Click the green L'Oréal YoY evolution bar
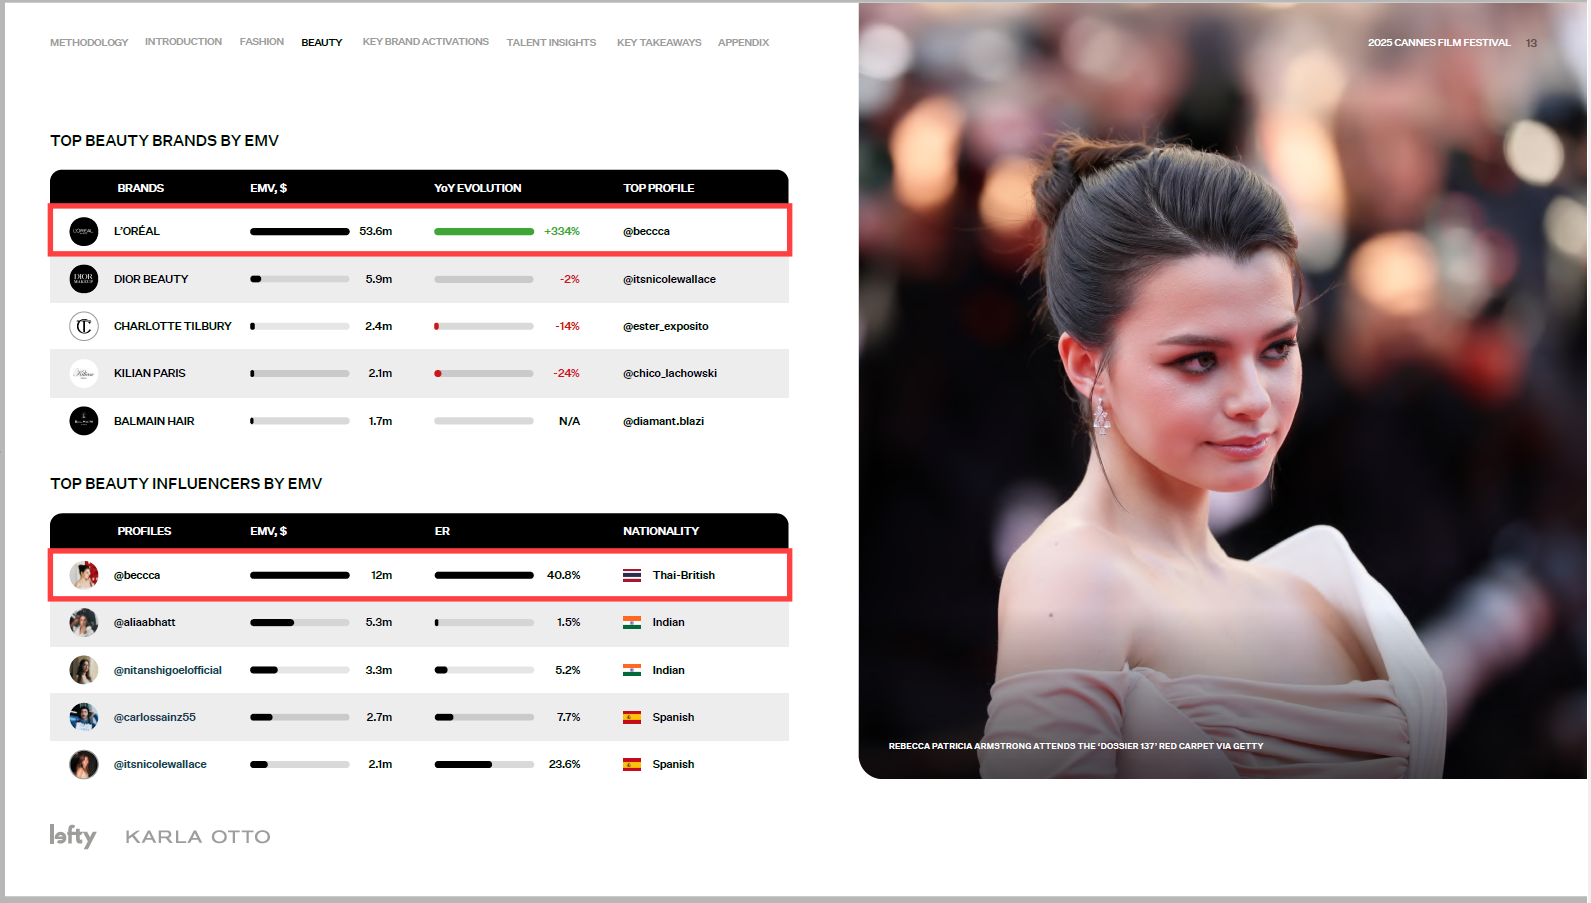 click(x=484, y=231)
